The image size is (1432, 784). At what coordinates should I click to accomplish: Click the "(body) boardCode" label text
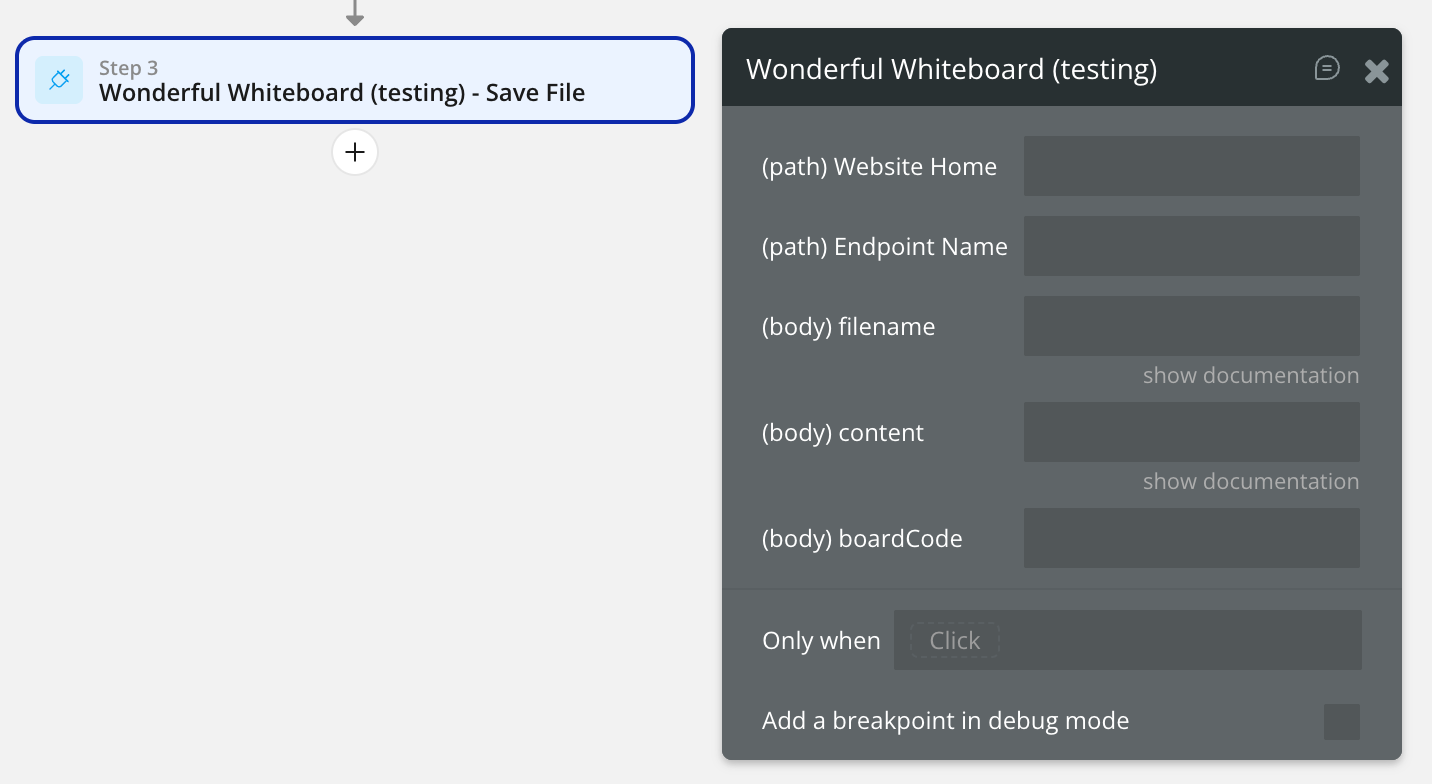[862, 539]
